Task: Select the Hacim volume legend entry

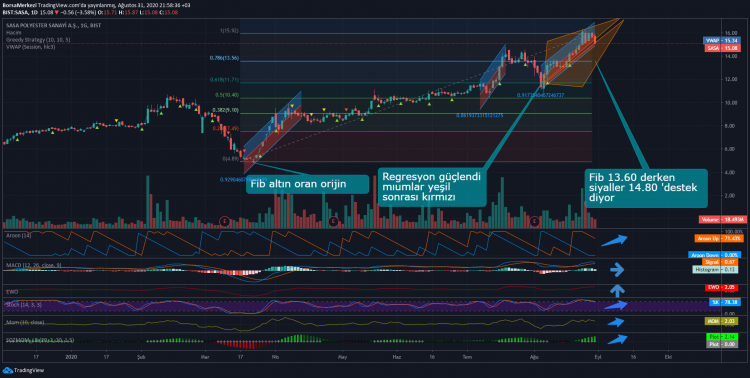Action: coord(13,33)
